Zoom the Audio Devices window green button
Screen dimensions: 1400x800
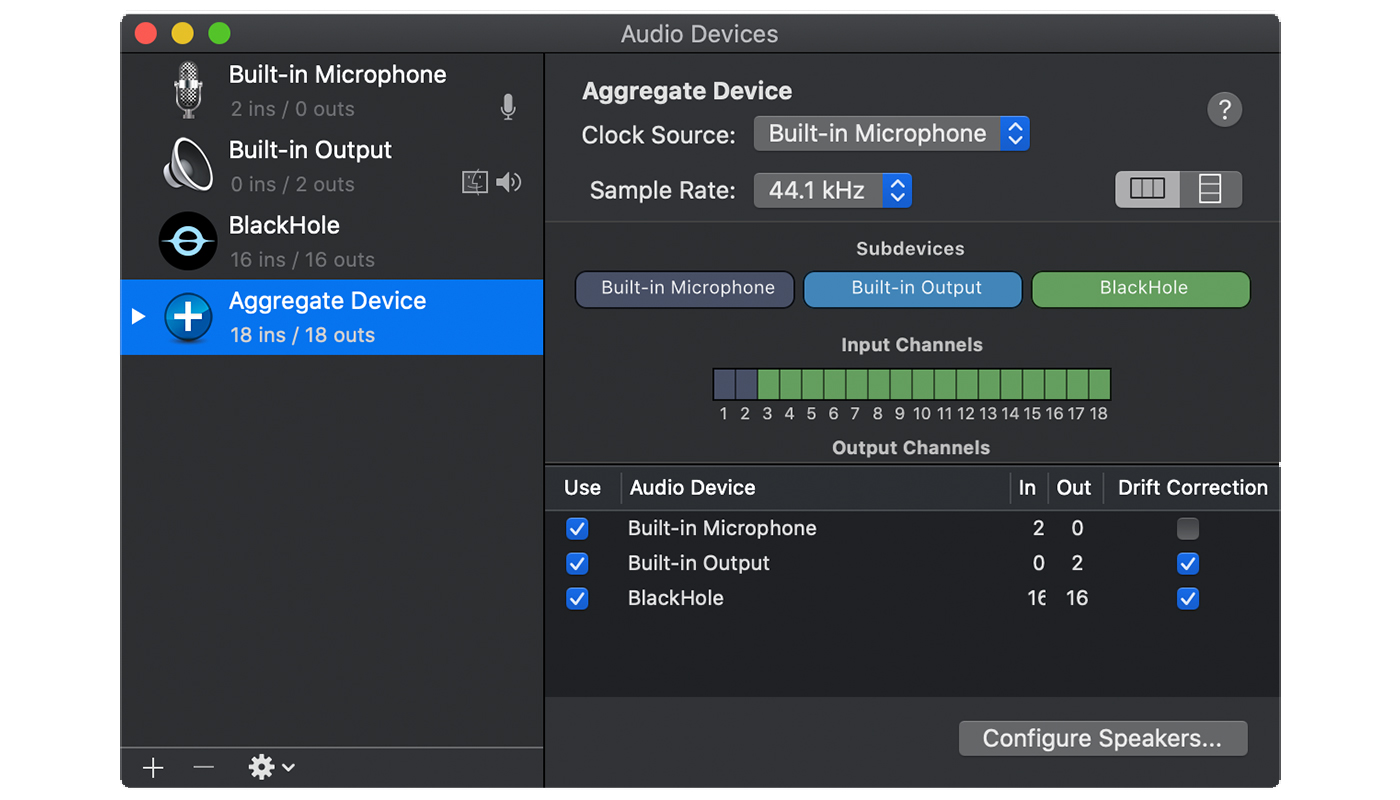(219, 33)
